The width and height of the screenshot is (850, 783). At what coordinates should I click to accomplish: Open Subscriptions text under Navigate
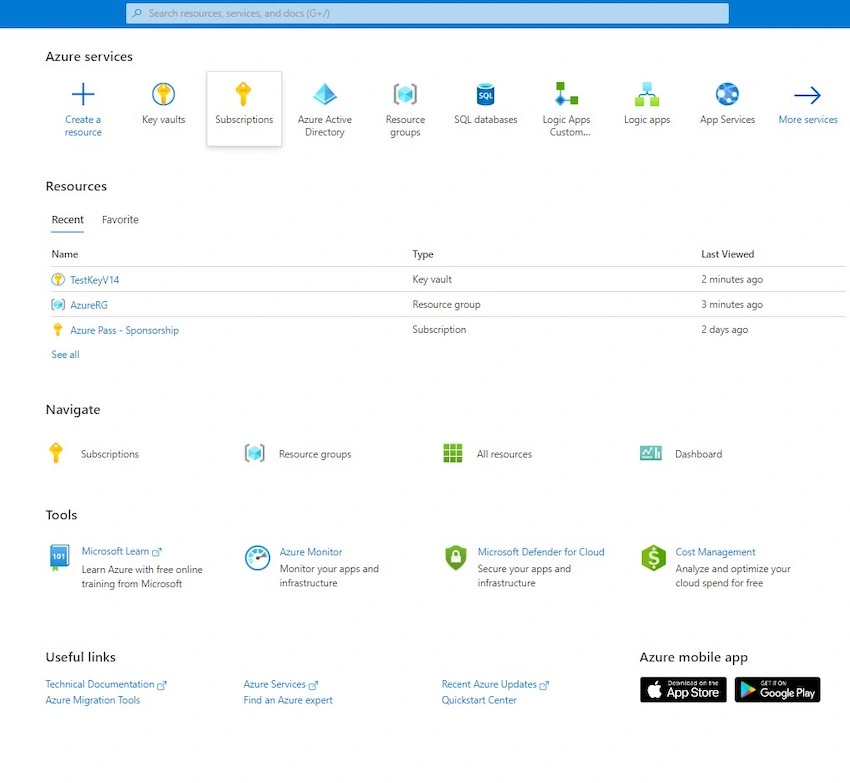(110, 454)
